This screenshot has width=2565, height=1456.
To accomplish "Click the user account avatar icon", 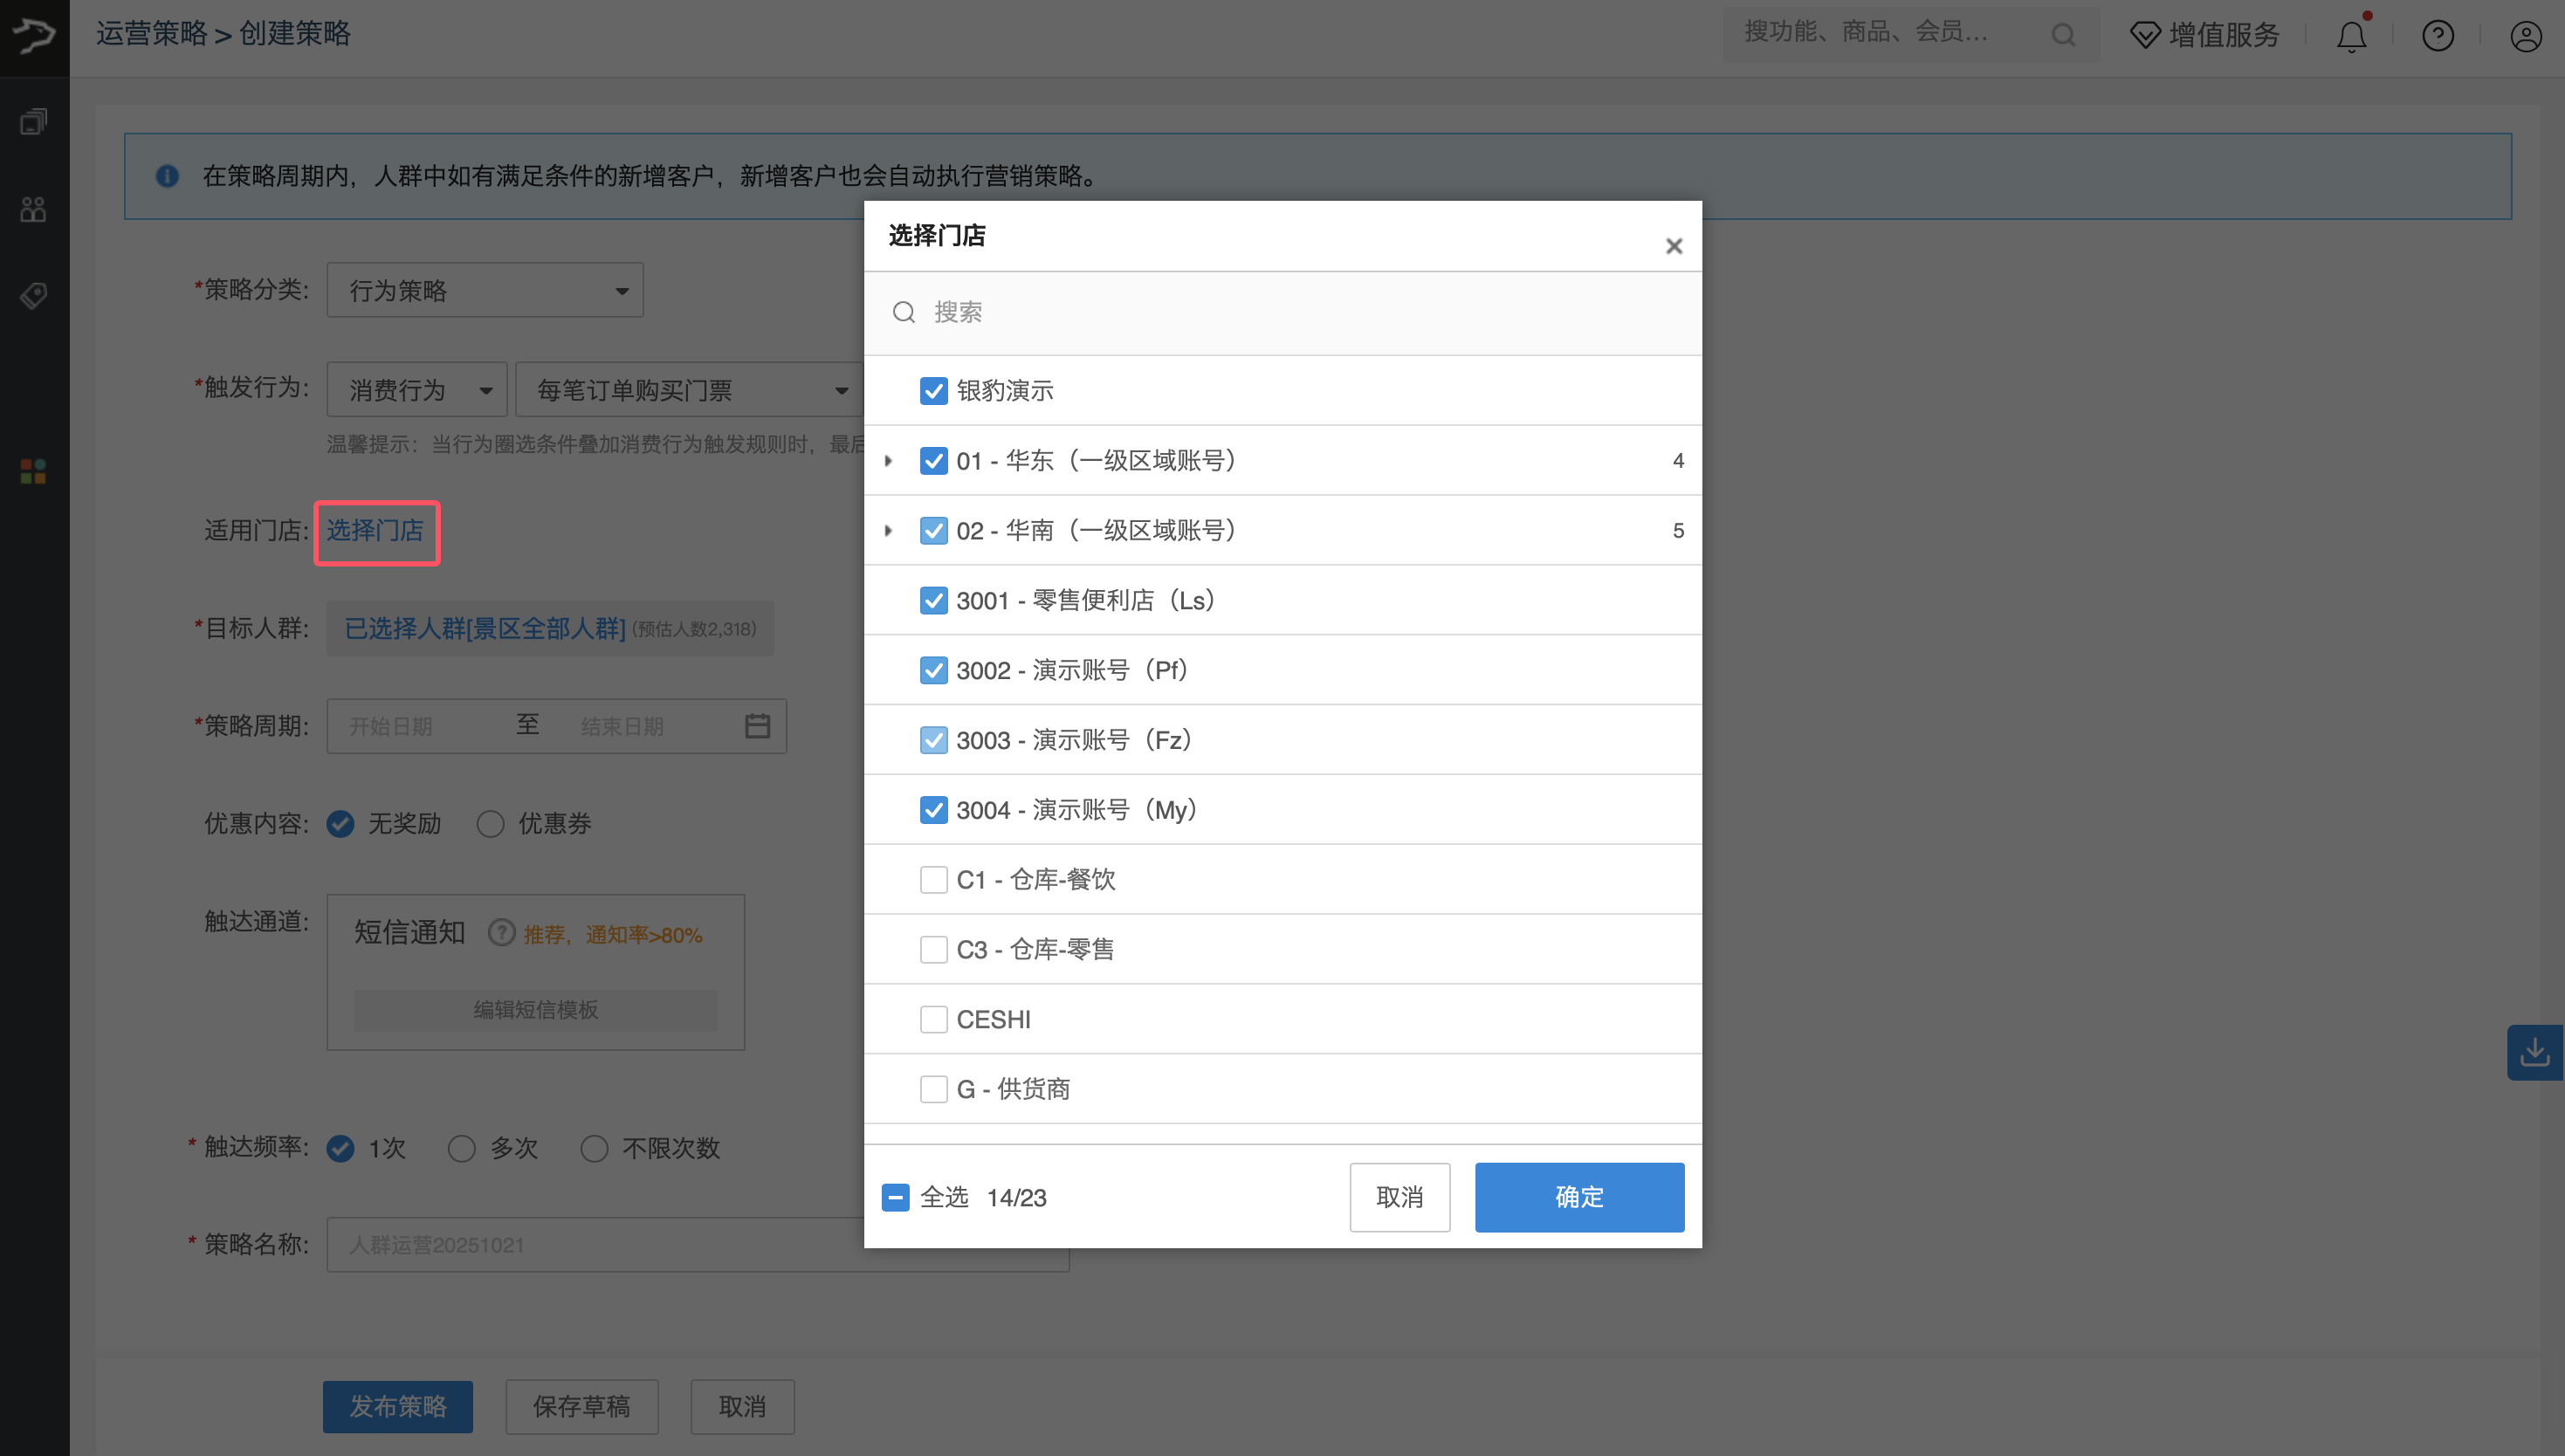I will pyautogui.click(x=2525, y=37).
